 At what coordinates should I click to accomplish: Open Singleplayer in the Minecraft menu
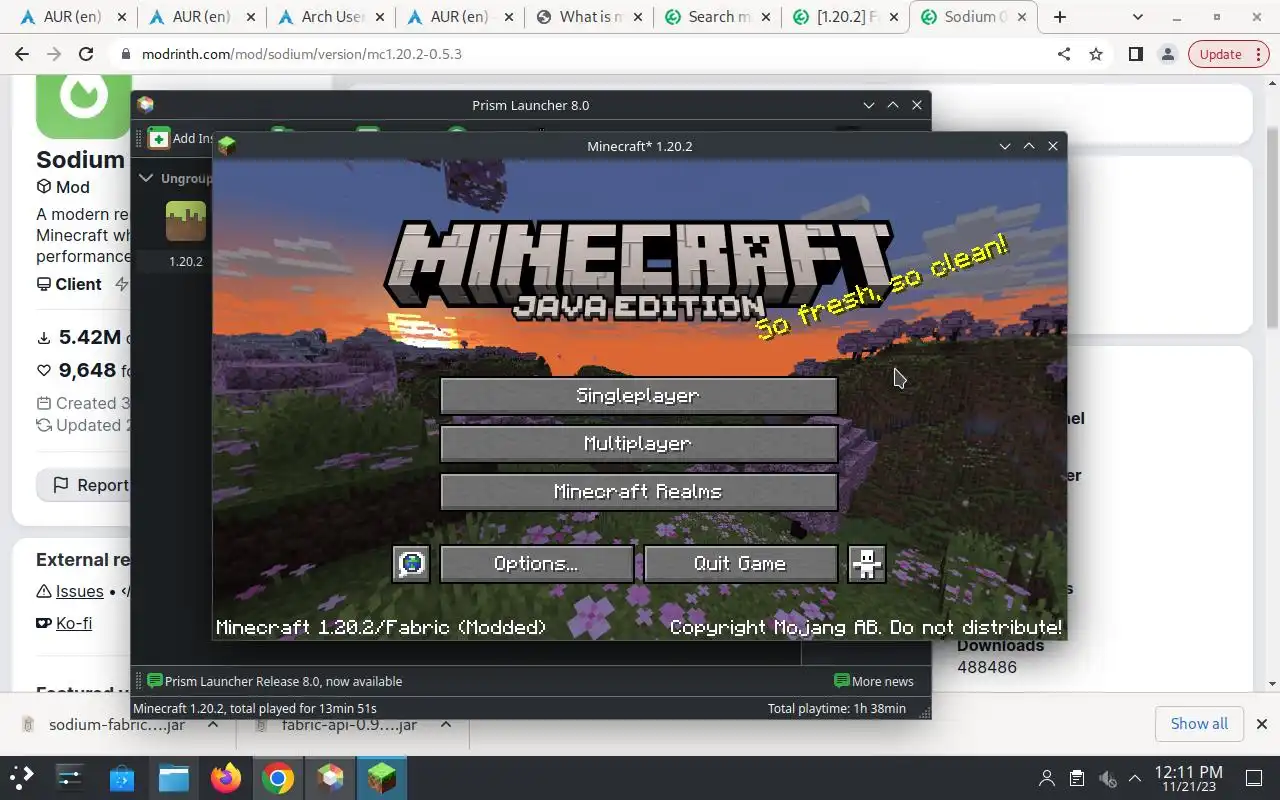pos(638,396)
